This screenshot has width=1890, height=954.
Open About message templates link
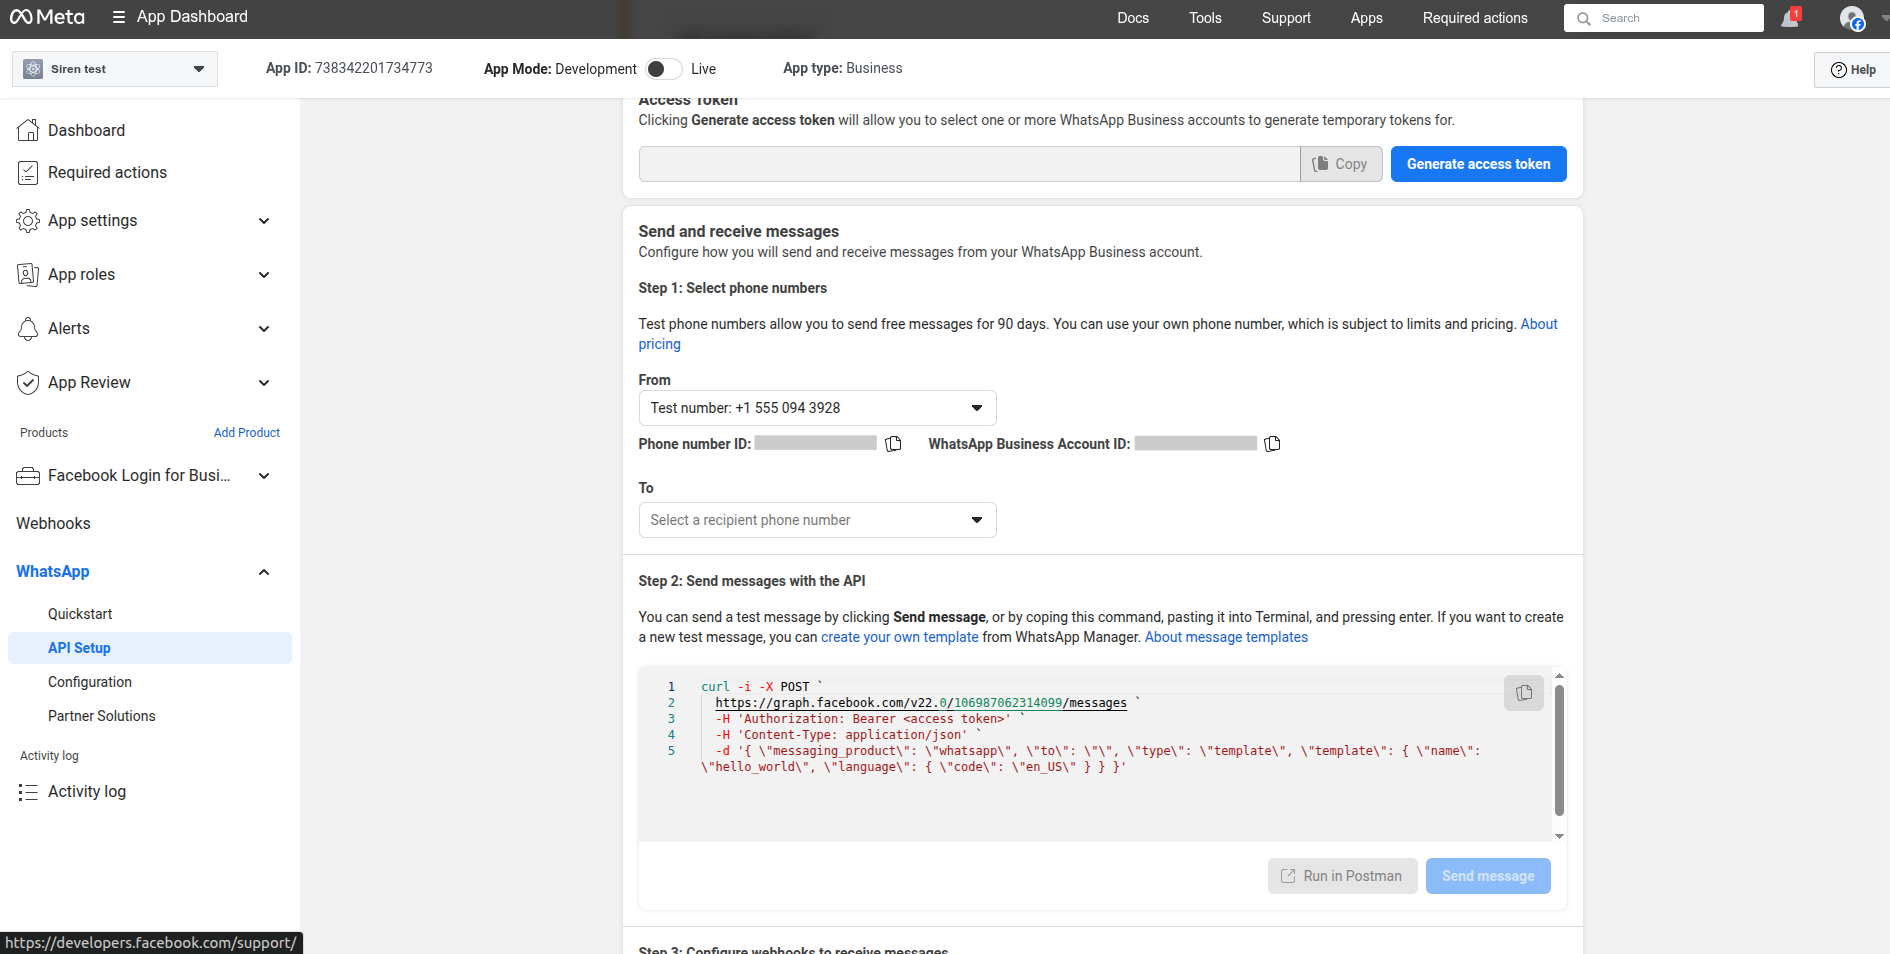tap(1226, 637)
